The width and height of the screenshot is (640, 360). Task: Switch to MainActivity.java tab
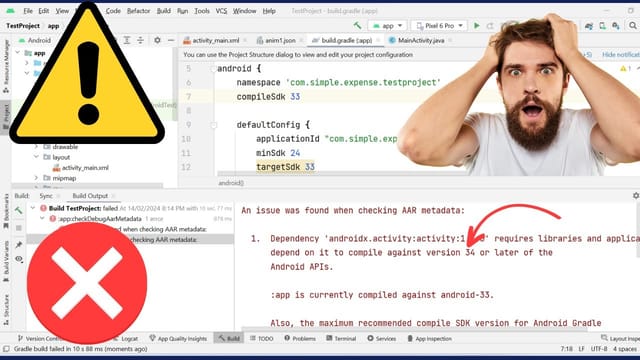pos(416,40)
